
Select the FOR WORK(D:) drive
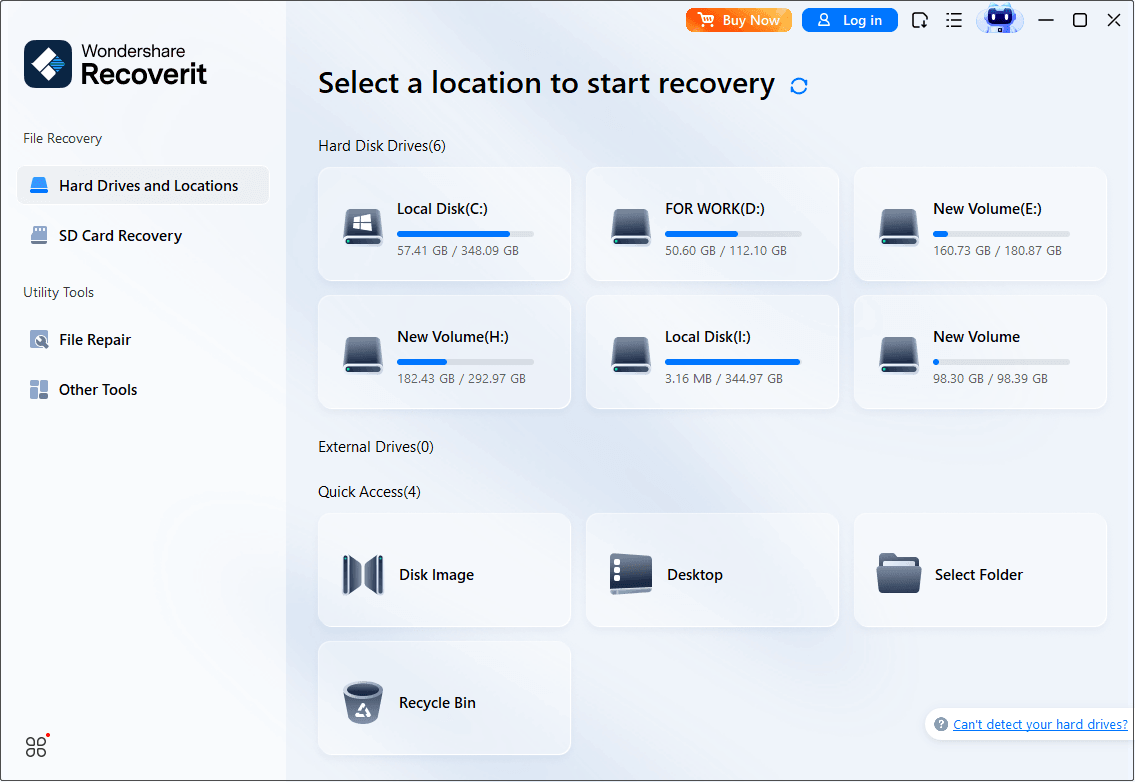pos(712,224)
